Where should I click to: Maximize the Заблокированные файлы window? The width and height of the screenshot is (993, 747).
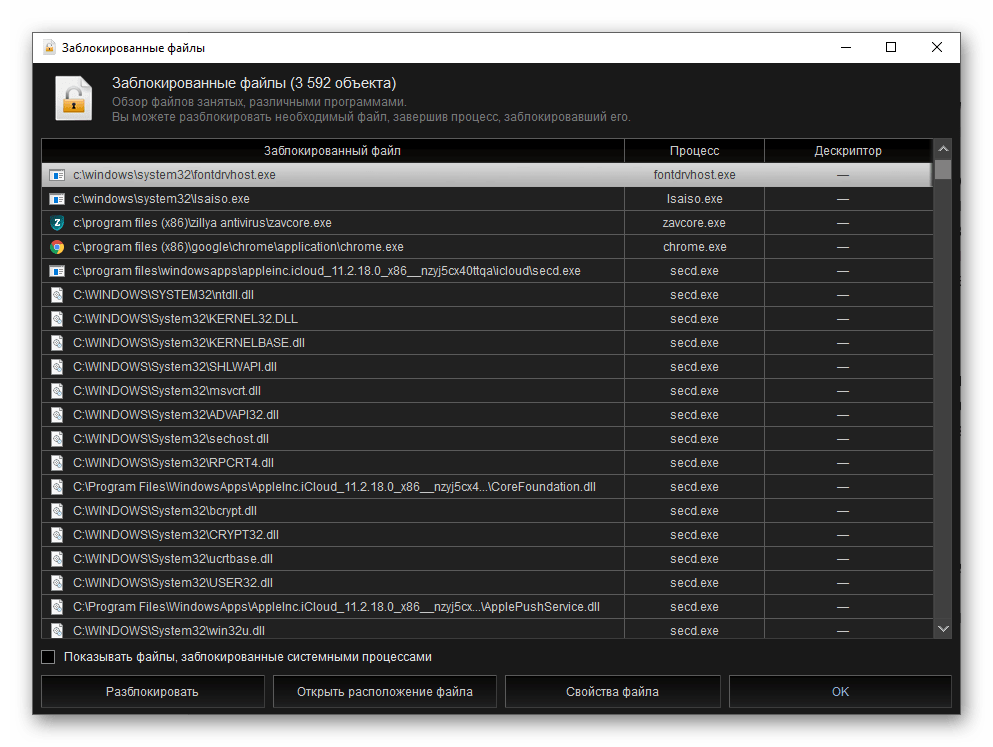pyautogui.click(x=891, y=47)
